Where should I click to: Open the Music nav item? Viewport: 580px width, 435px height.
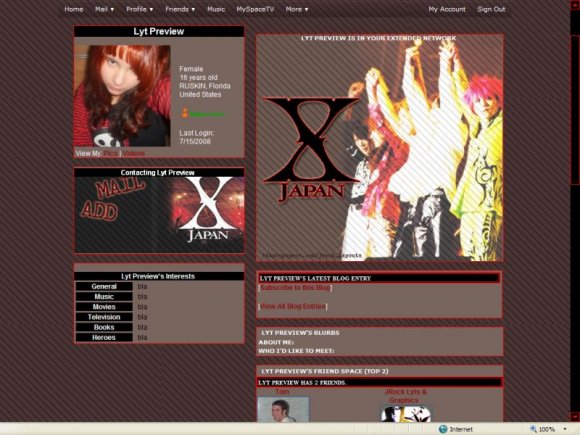pos(216,9)
